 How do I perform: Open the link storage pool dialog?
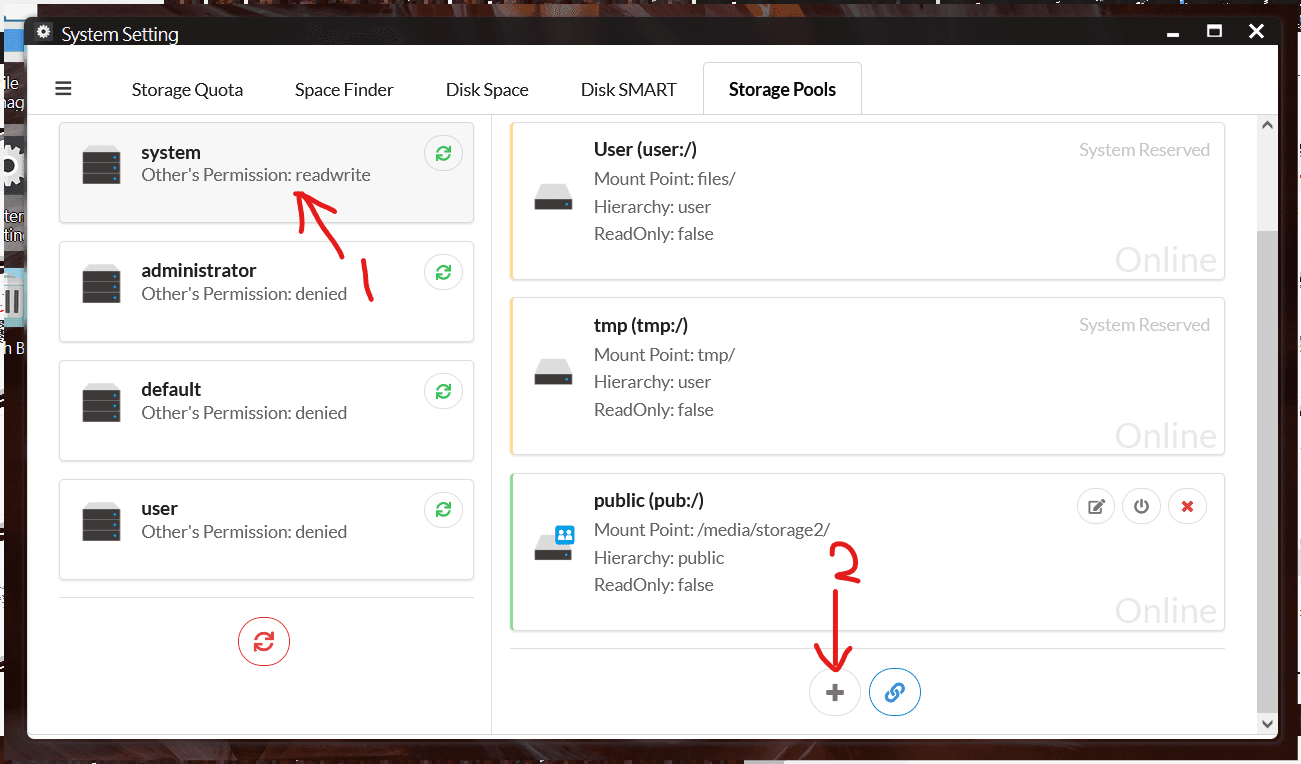pyautogui.click(x=894, y=691)
